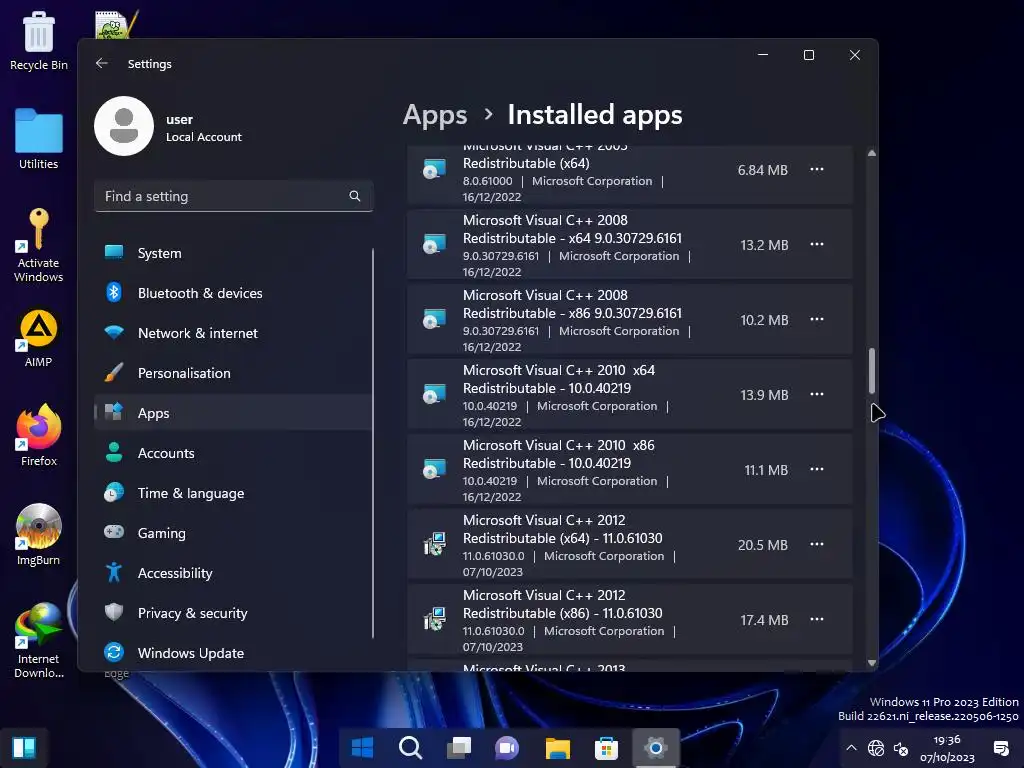This screenshot has width=1024, height=768.
Task: Select the Utilities folder on desktop
Action: [39, 139]
